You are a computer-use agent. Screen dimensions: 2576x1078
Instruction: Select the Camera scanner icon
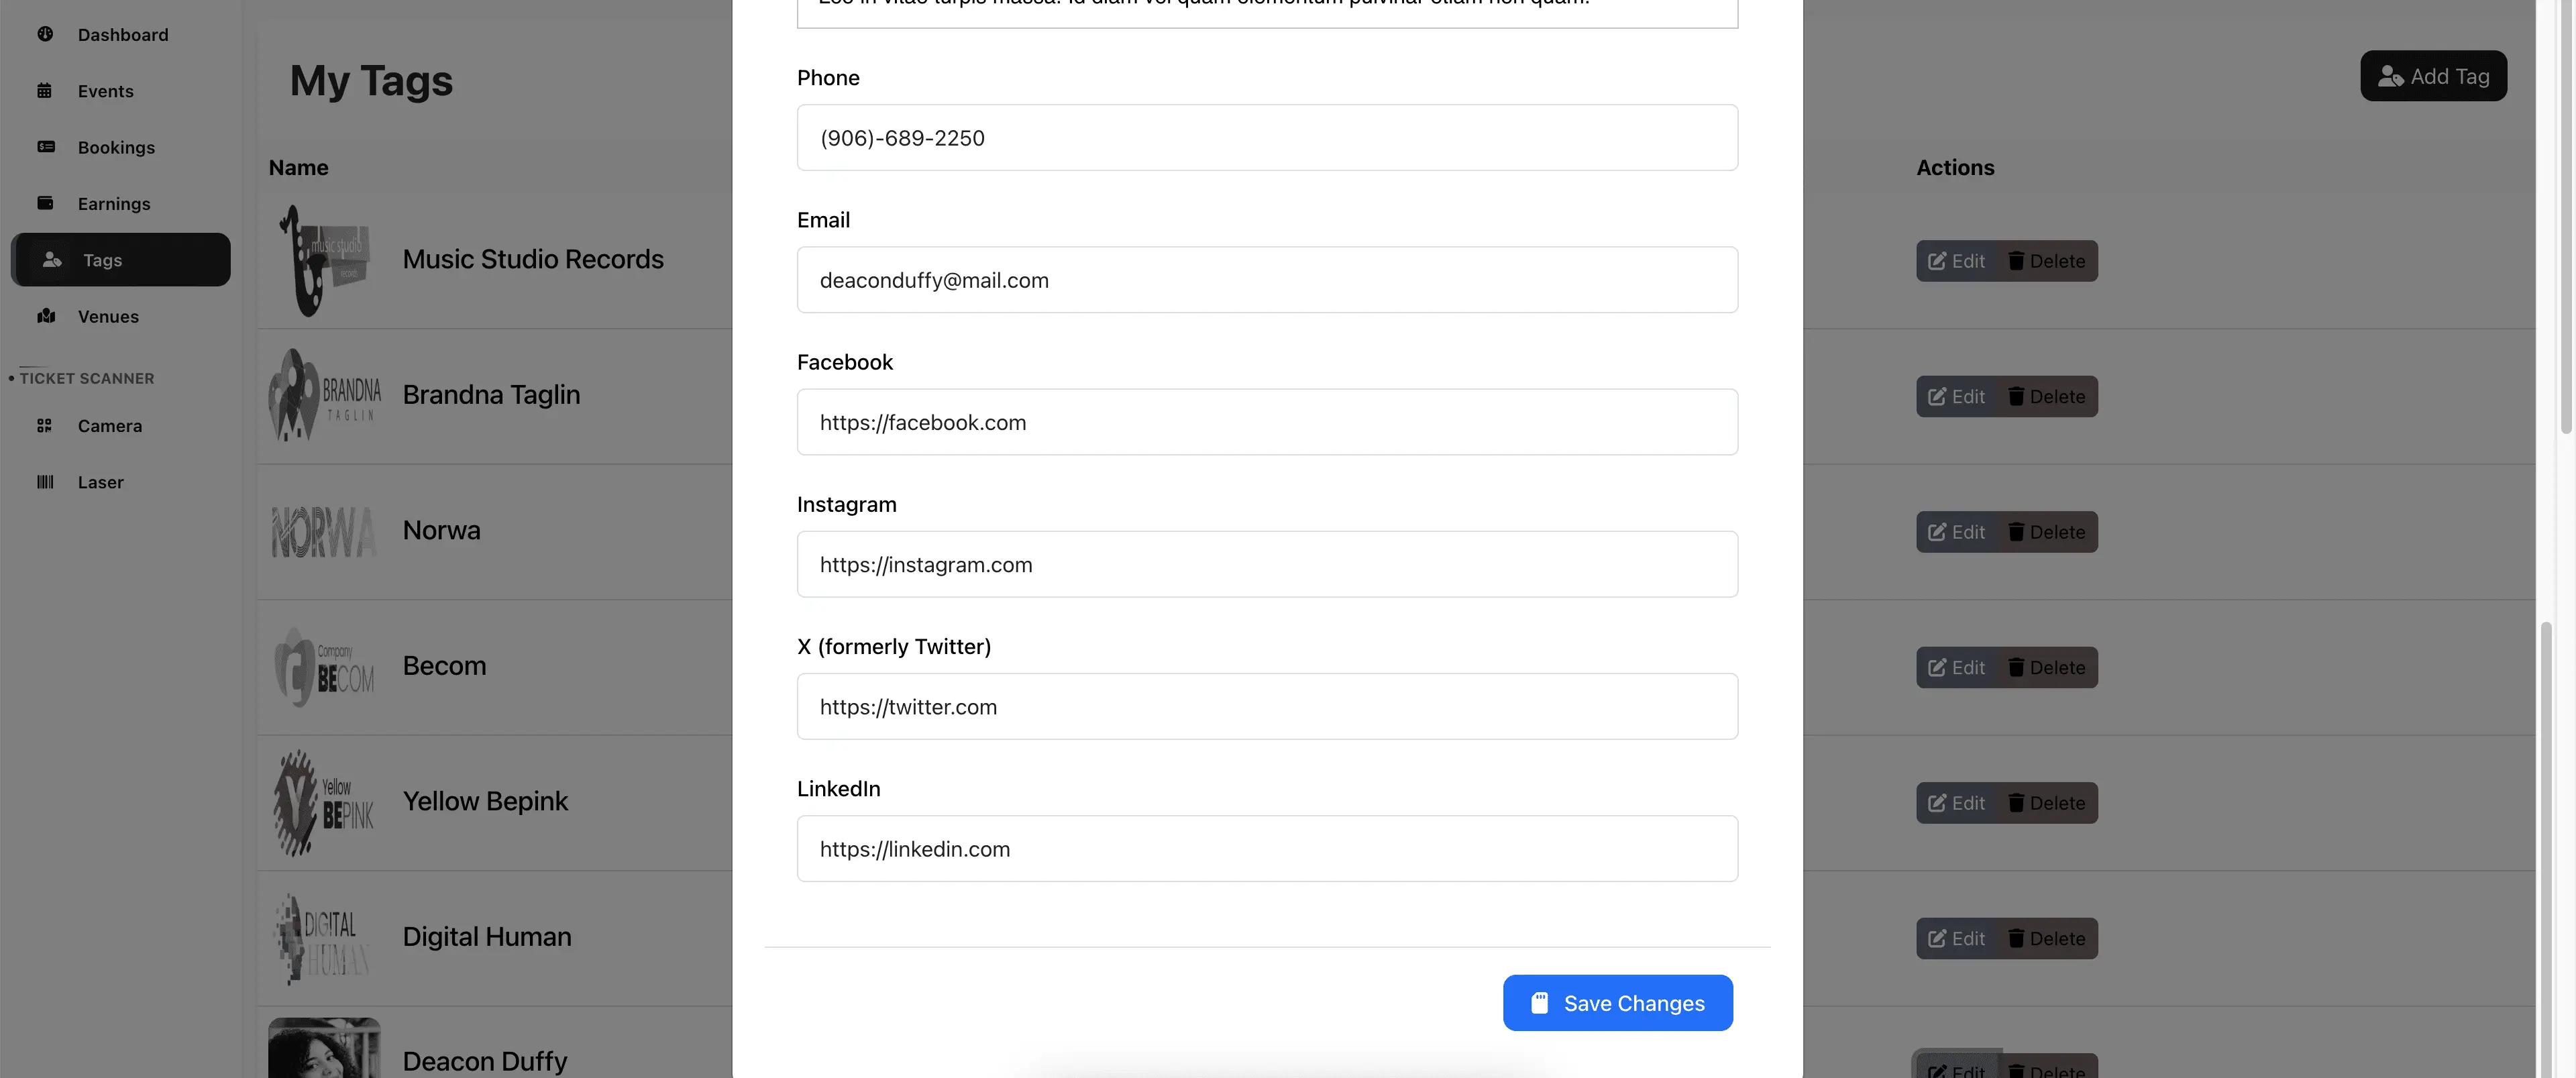point(44,425)
